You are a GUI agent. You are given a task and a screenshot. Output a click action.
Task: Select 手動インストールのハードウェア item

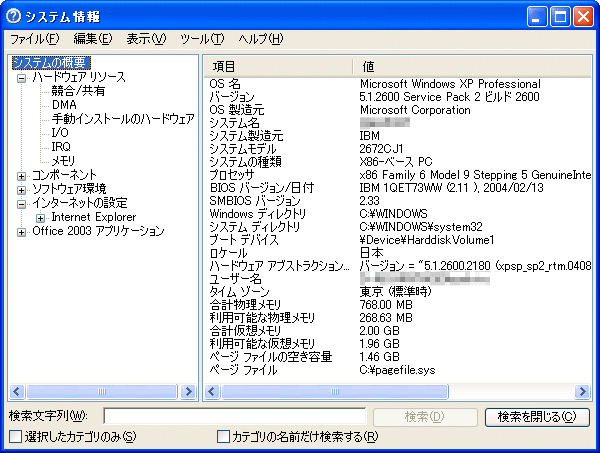pyautogui.click(x=123, y=119)
